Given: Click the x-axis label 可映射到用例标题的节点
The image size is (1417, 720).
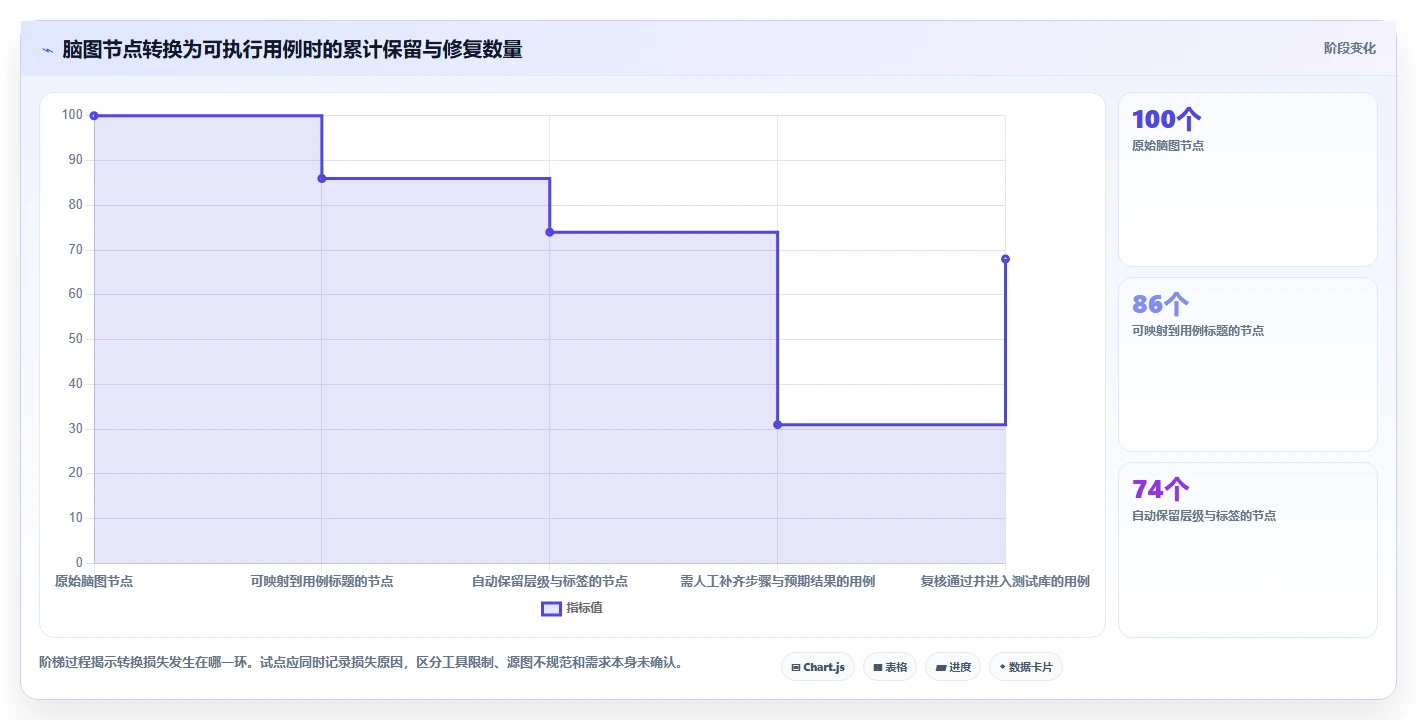Looking at the screenshot, I should pos(322,581).
